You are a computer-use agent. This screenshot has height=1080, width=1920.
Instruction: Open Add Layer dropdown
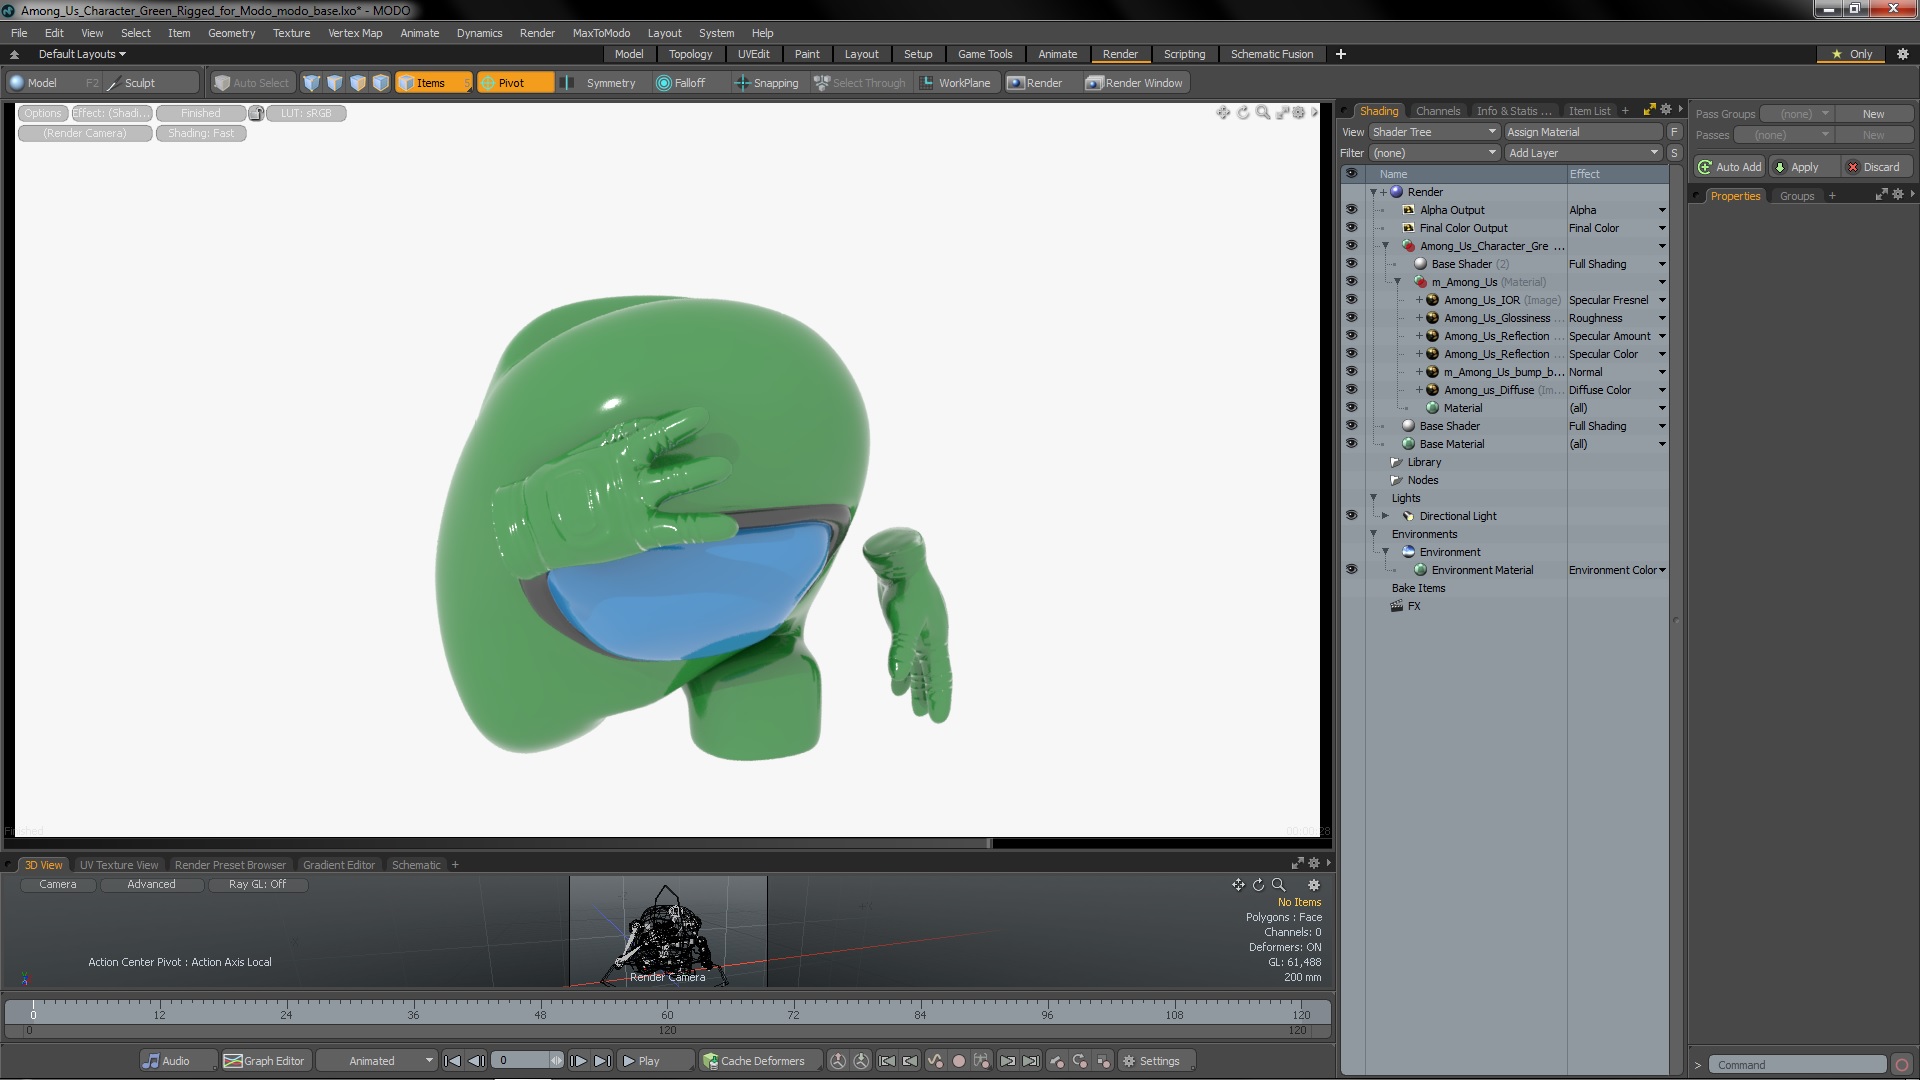[x=1583, y=153]
